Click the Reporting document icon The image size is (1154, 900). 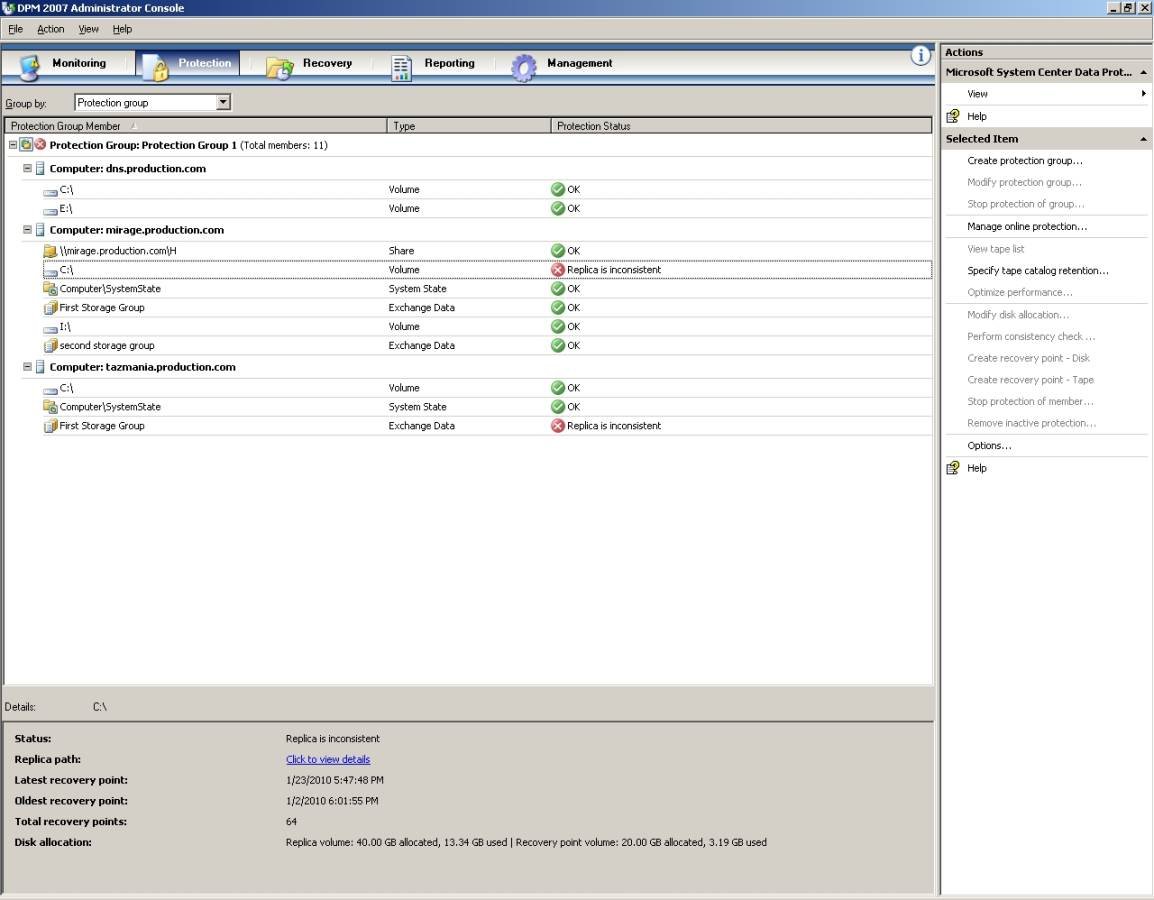pyautogui.click(x=401, y=67)
